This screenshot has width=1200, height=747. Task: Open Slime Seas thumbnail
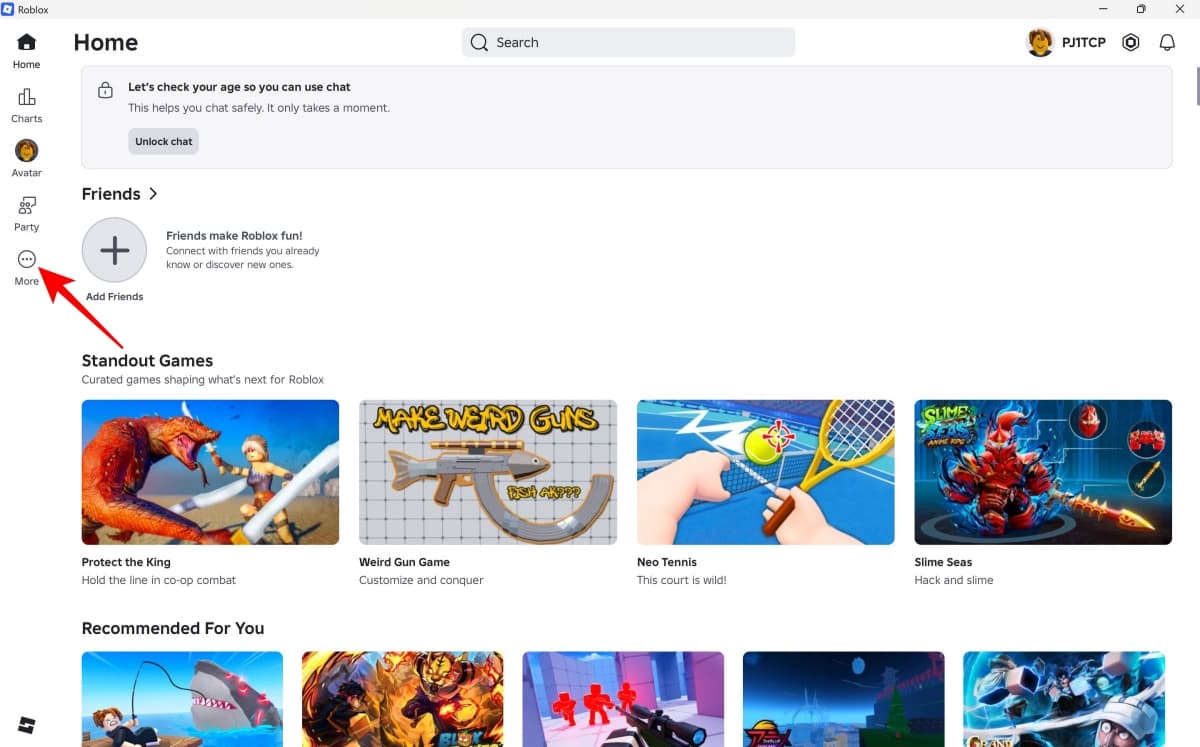[1043, 472]
